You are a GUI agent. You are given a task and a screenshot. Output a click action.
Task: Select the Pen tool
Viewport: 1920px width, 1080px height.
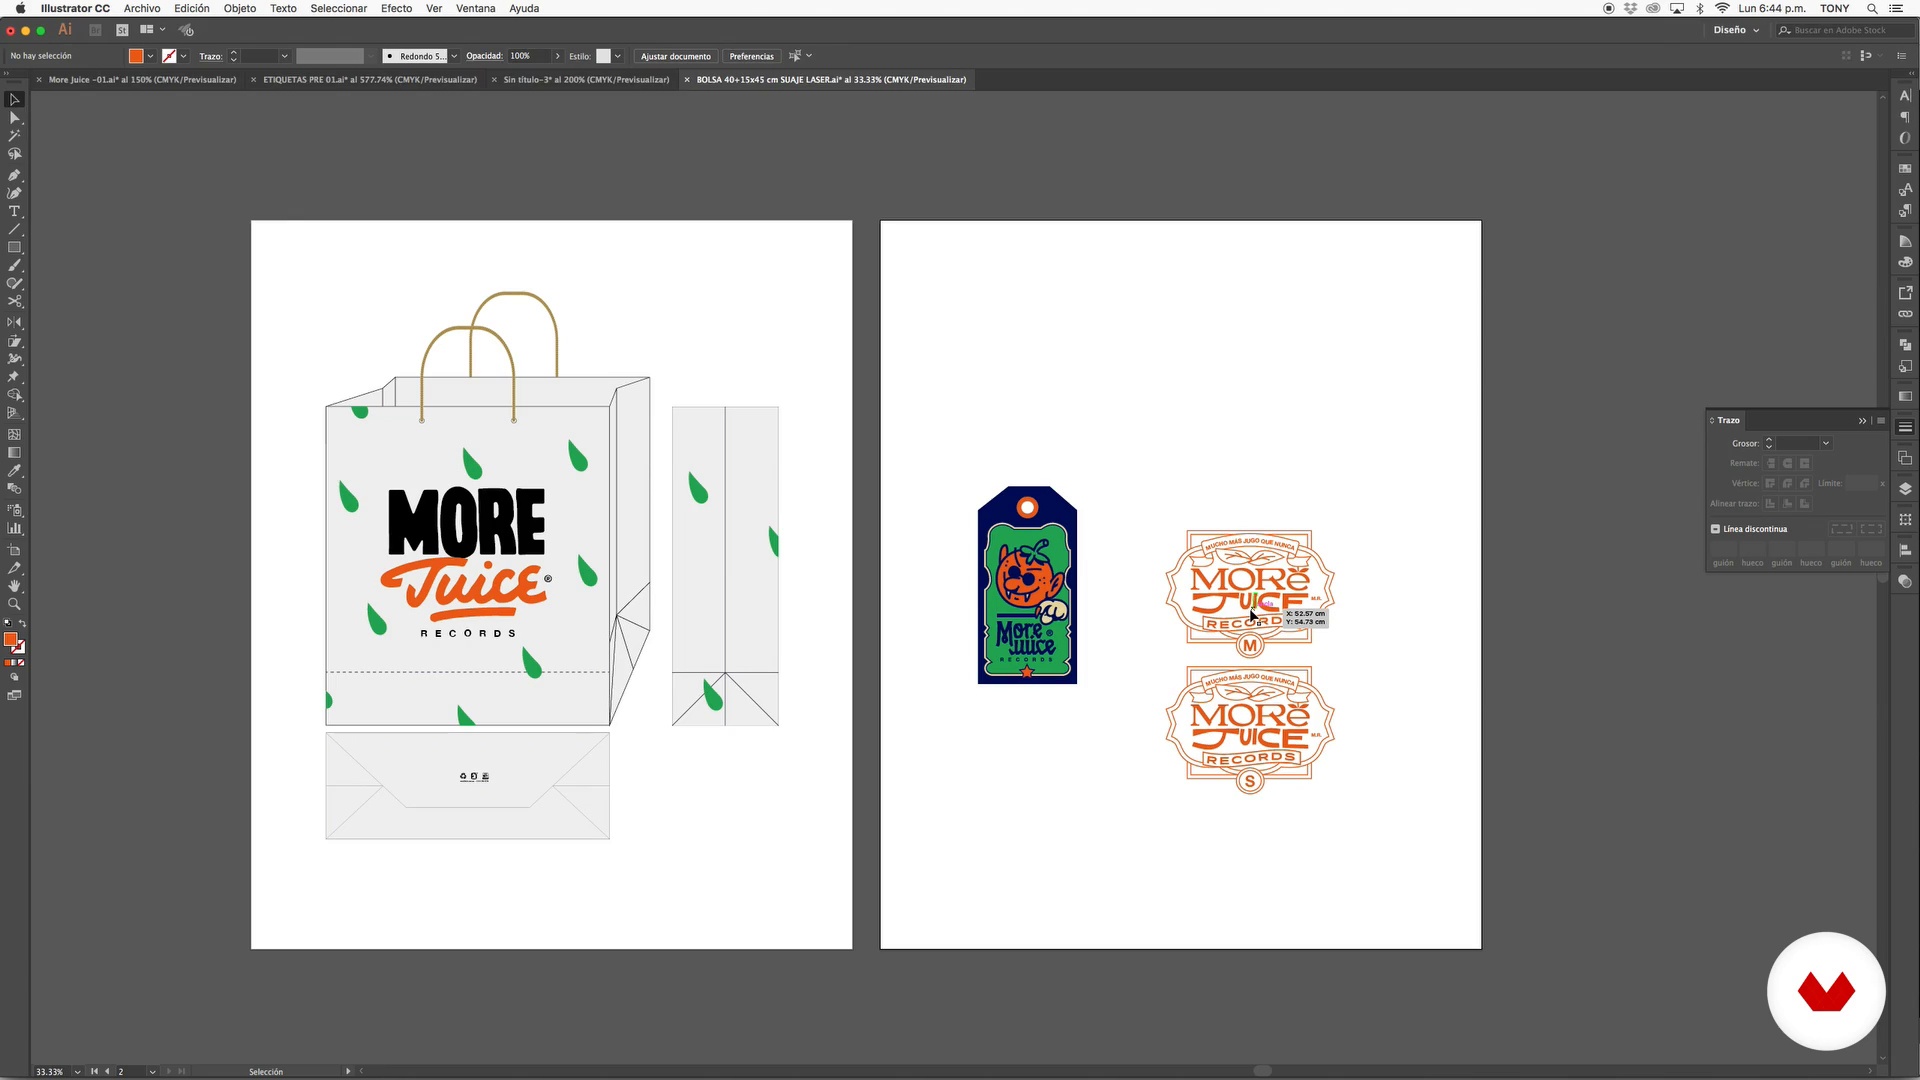[x=14, y=175]
